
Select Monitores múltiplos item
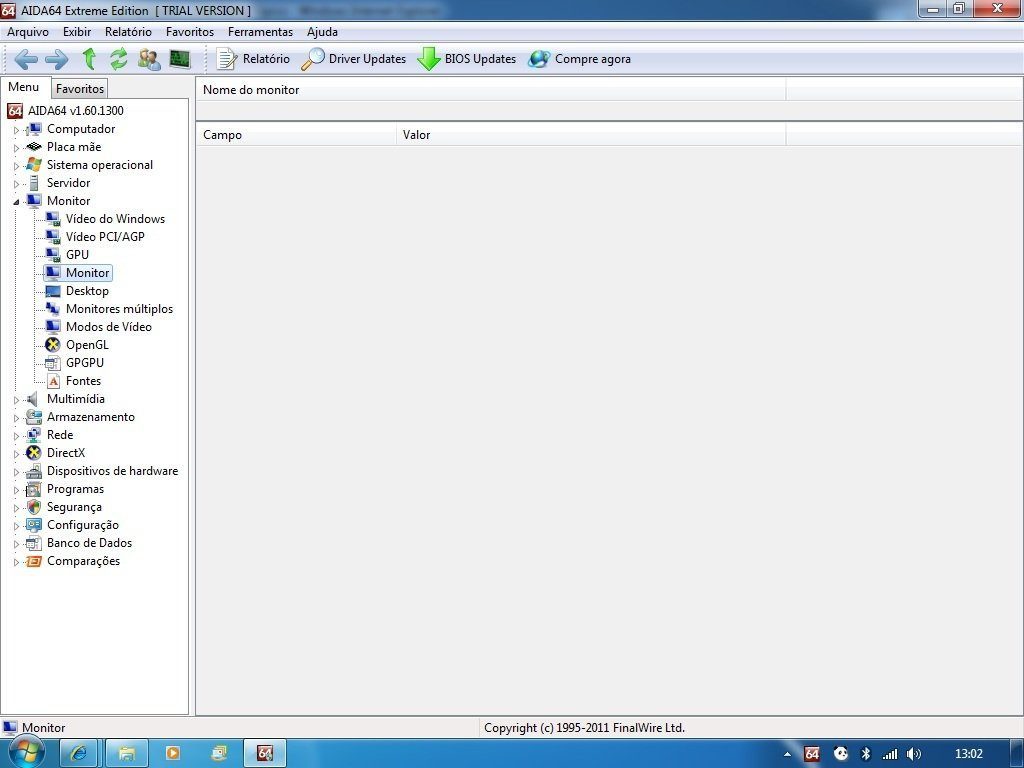tap(120, 309)
